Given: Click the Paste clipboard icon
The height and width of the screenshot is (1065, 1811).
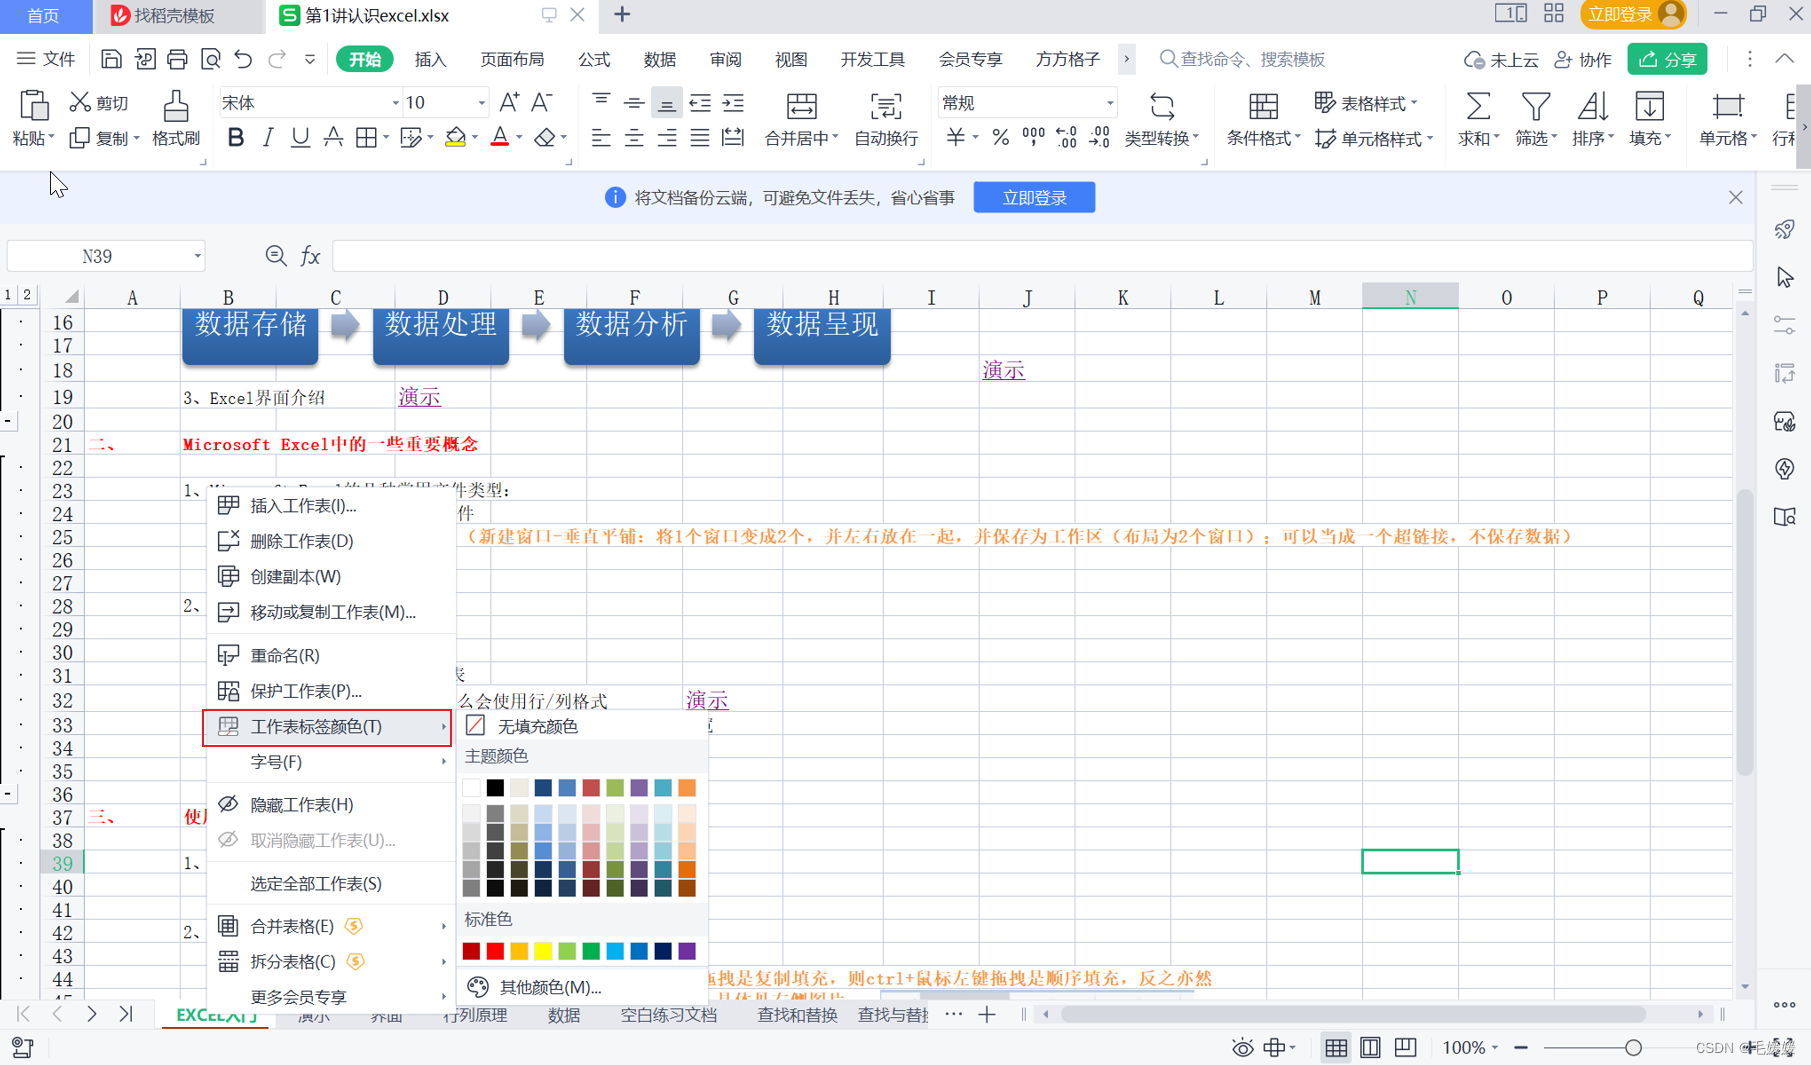Looking at the screenshot, I should (x=33, y=105).
